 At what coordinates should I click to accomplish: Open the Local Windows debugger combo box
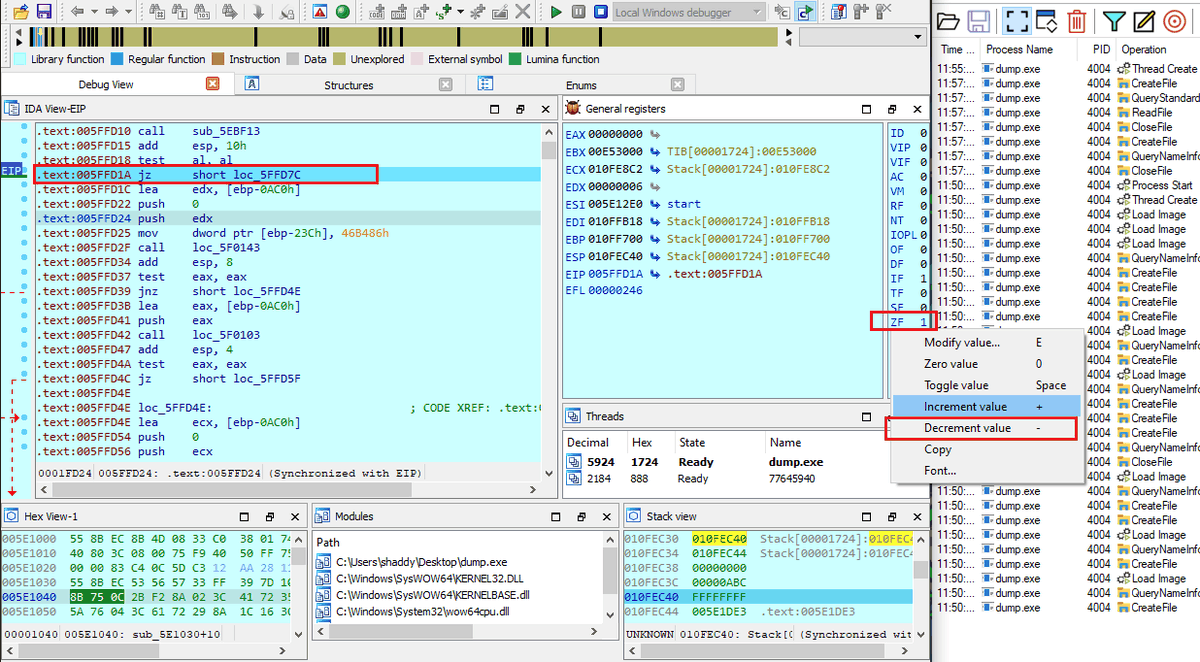click(689, 12)
